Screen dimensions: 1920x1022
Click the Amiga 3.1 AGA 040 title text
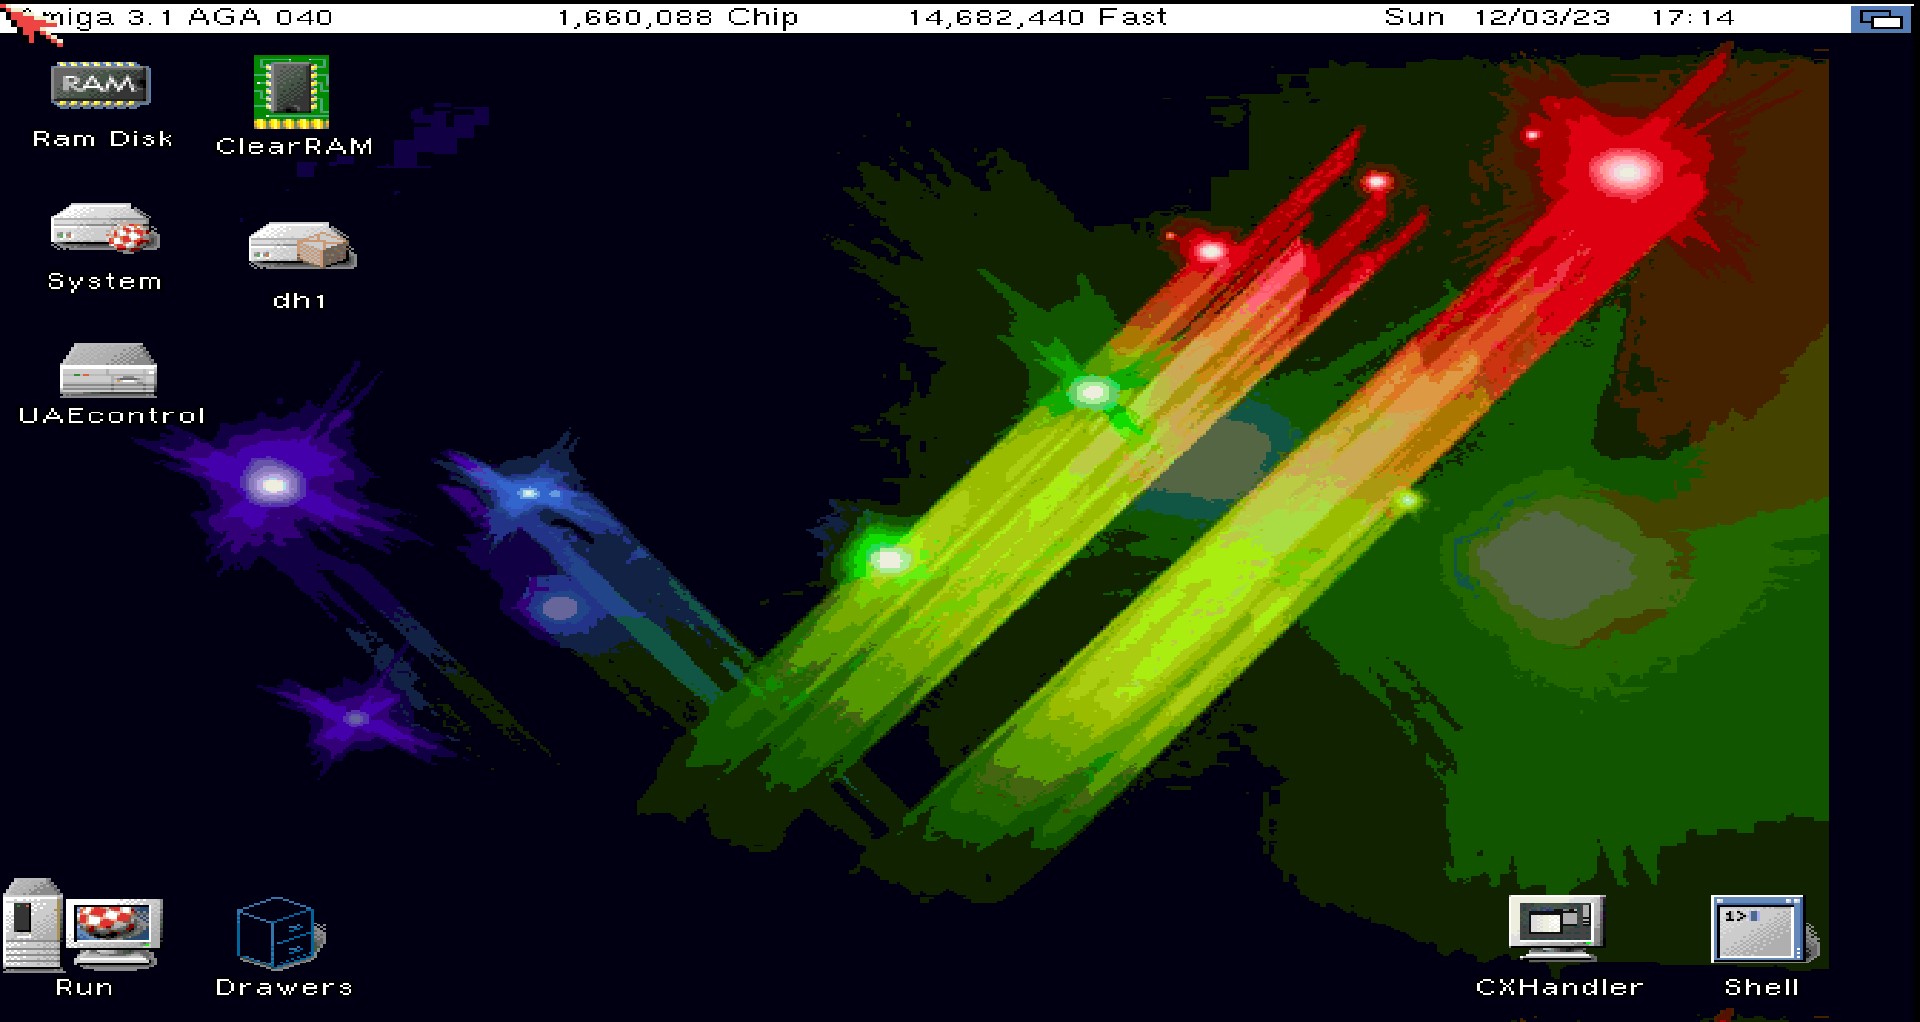coord(175,18)
